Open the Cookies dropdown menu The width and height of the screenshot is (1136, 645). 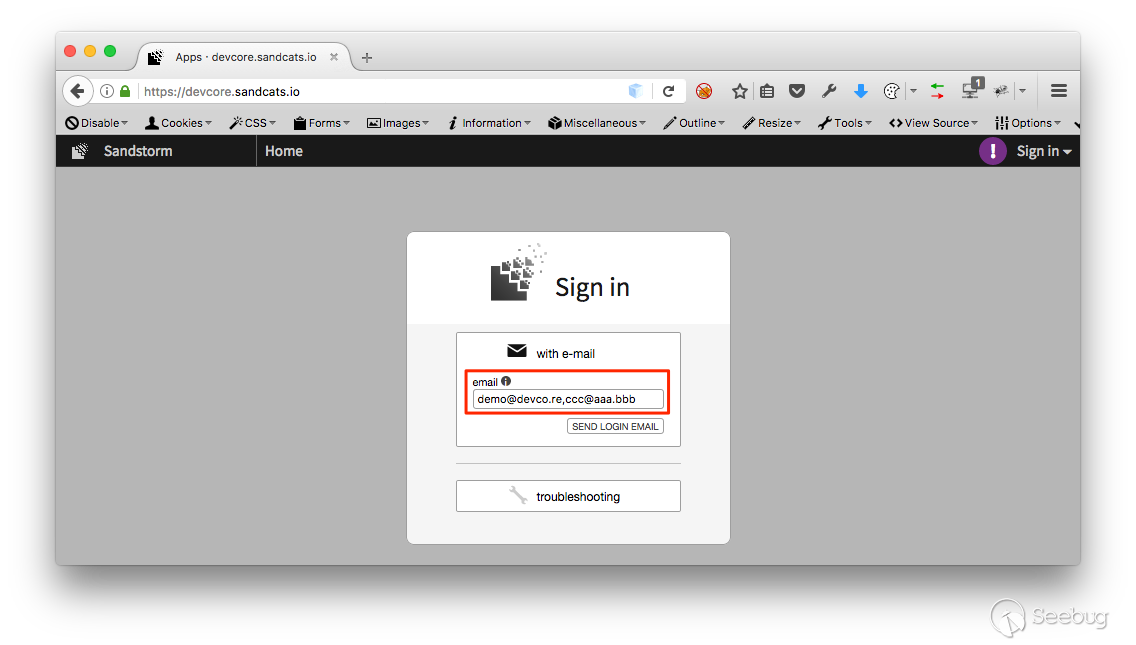click(178, 123)
